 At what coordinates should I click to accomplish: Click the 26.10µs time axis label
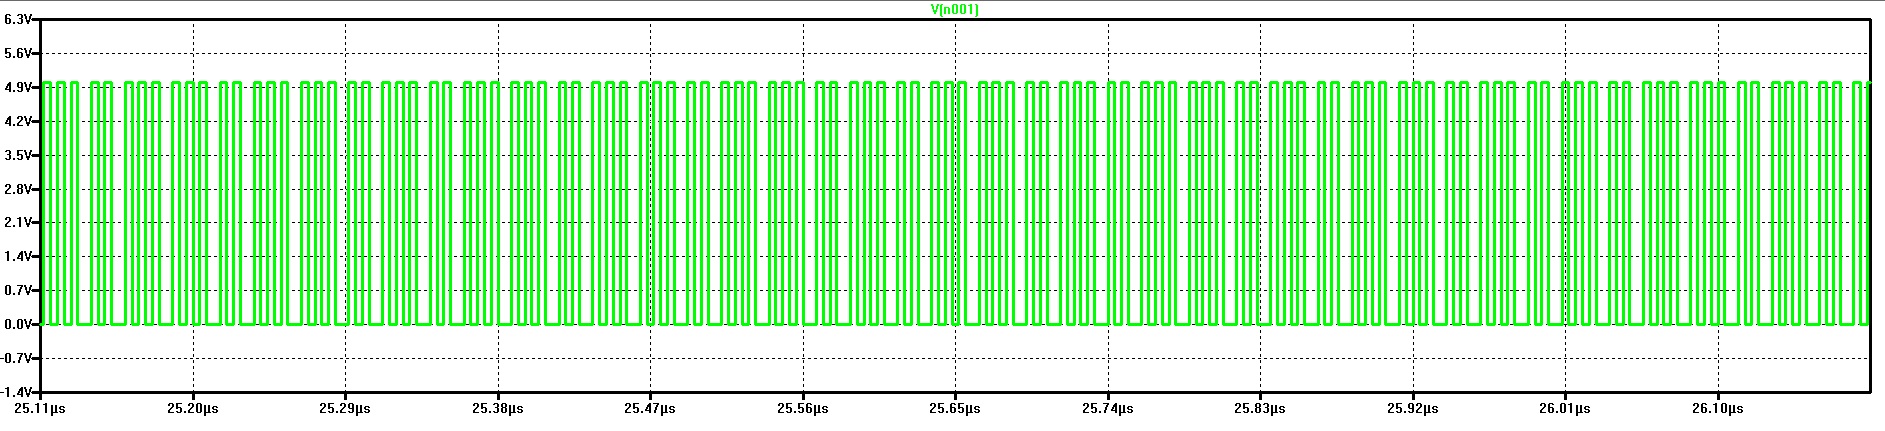[1718, 408]
